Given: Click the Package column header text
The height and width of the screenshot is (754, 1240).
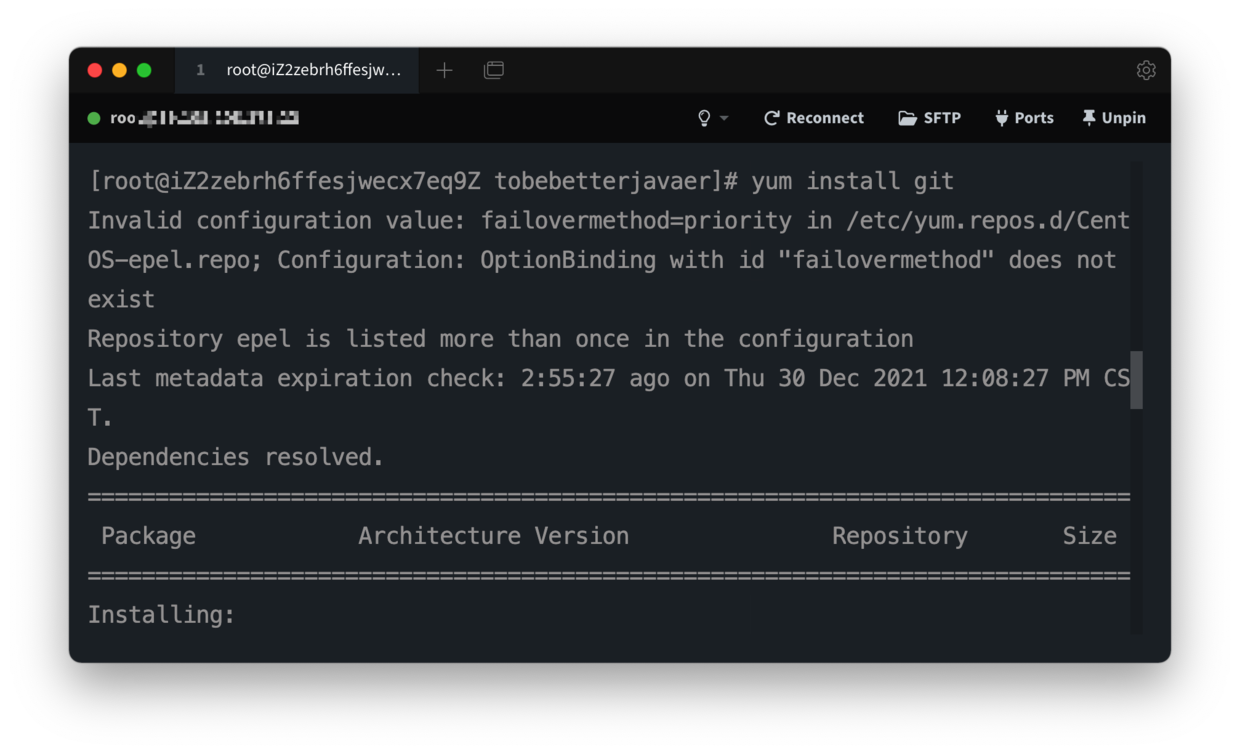Looking at the screenshot, I should coord(148,536).
